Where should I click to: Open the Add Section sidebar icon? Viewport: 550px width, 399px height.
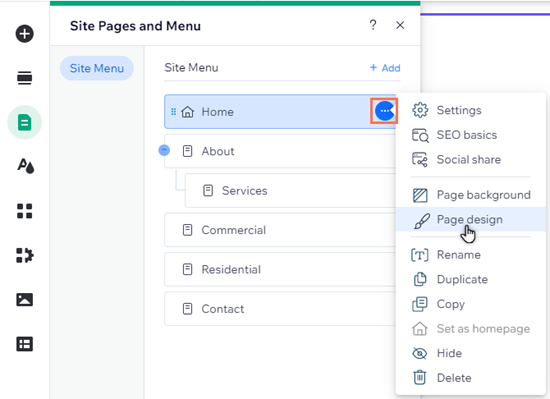[x=25, y=78]
